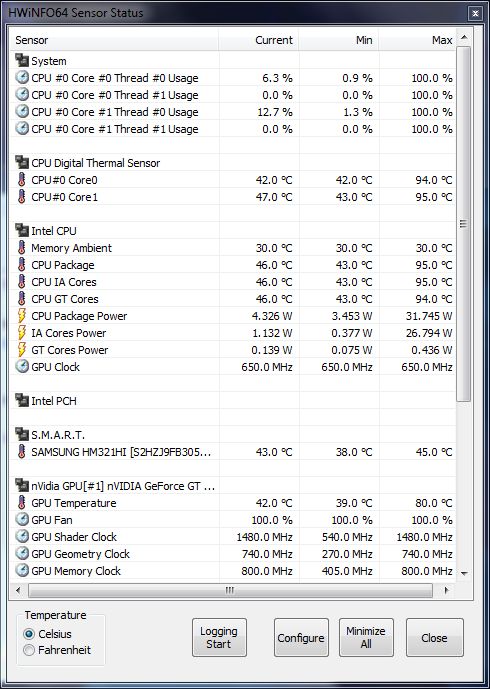
Task: Select the nVidia GPU group chip icon
Action: coord(22,486)
